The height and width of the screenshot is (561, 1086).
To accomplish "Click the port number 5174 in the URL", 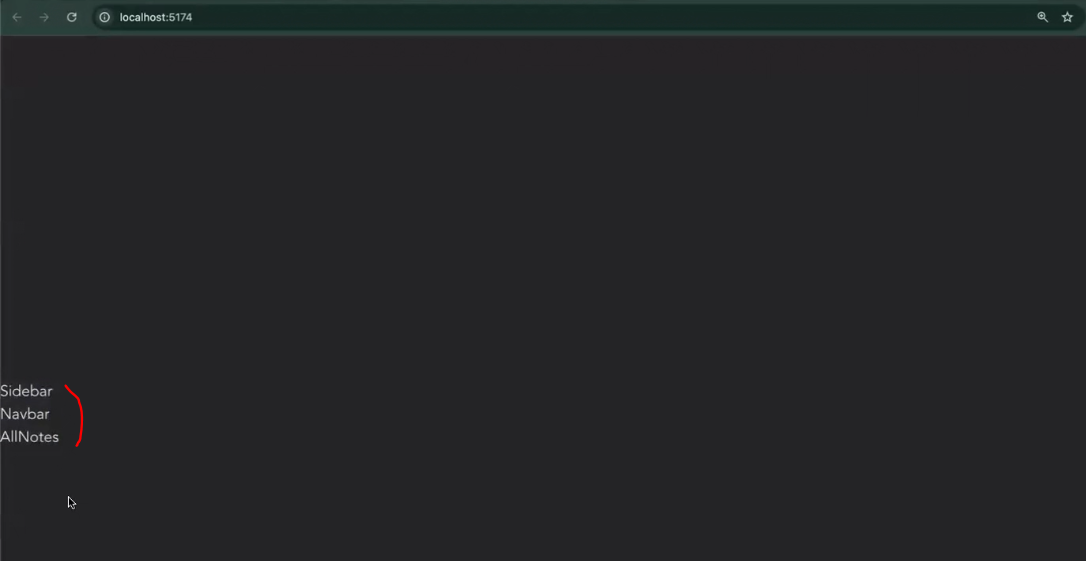I will point(180,17).
